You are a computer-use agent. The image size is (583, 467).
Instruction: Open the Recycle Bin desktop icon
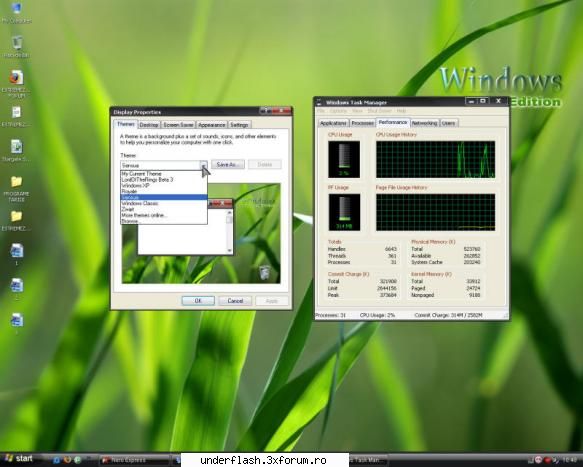coord(16,47)
